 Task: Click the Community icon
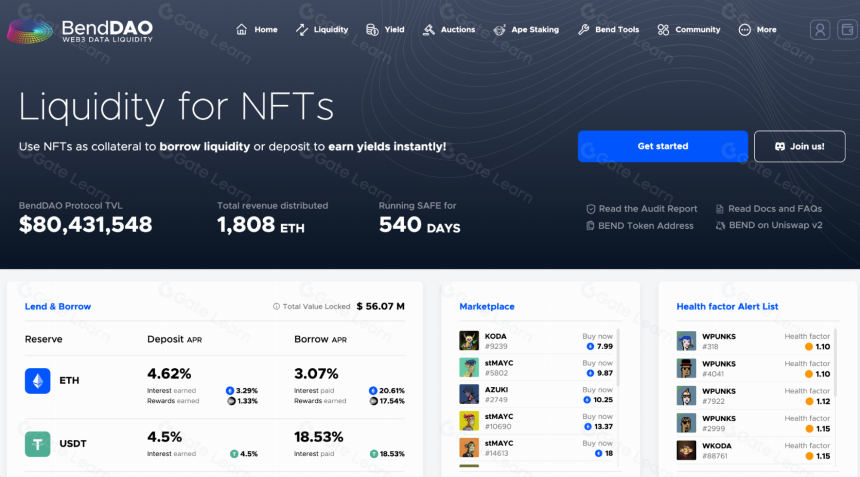[x=663, y=30]
